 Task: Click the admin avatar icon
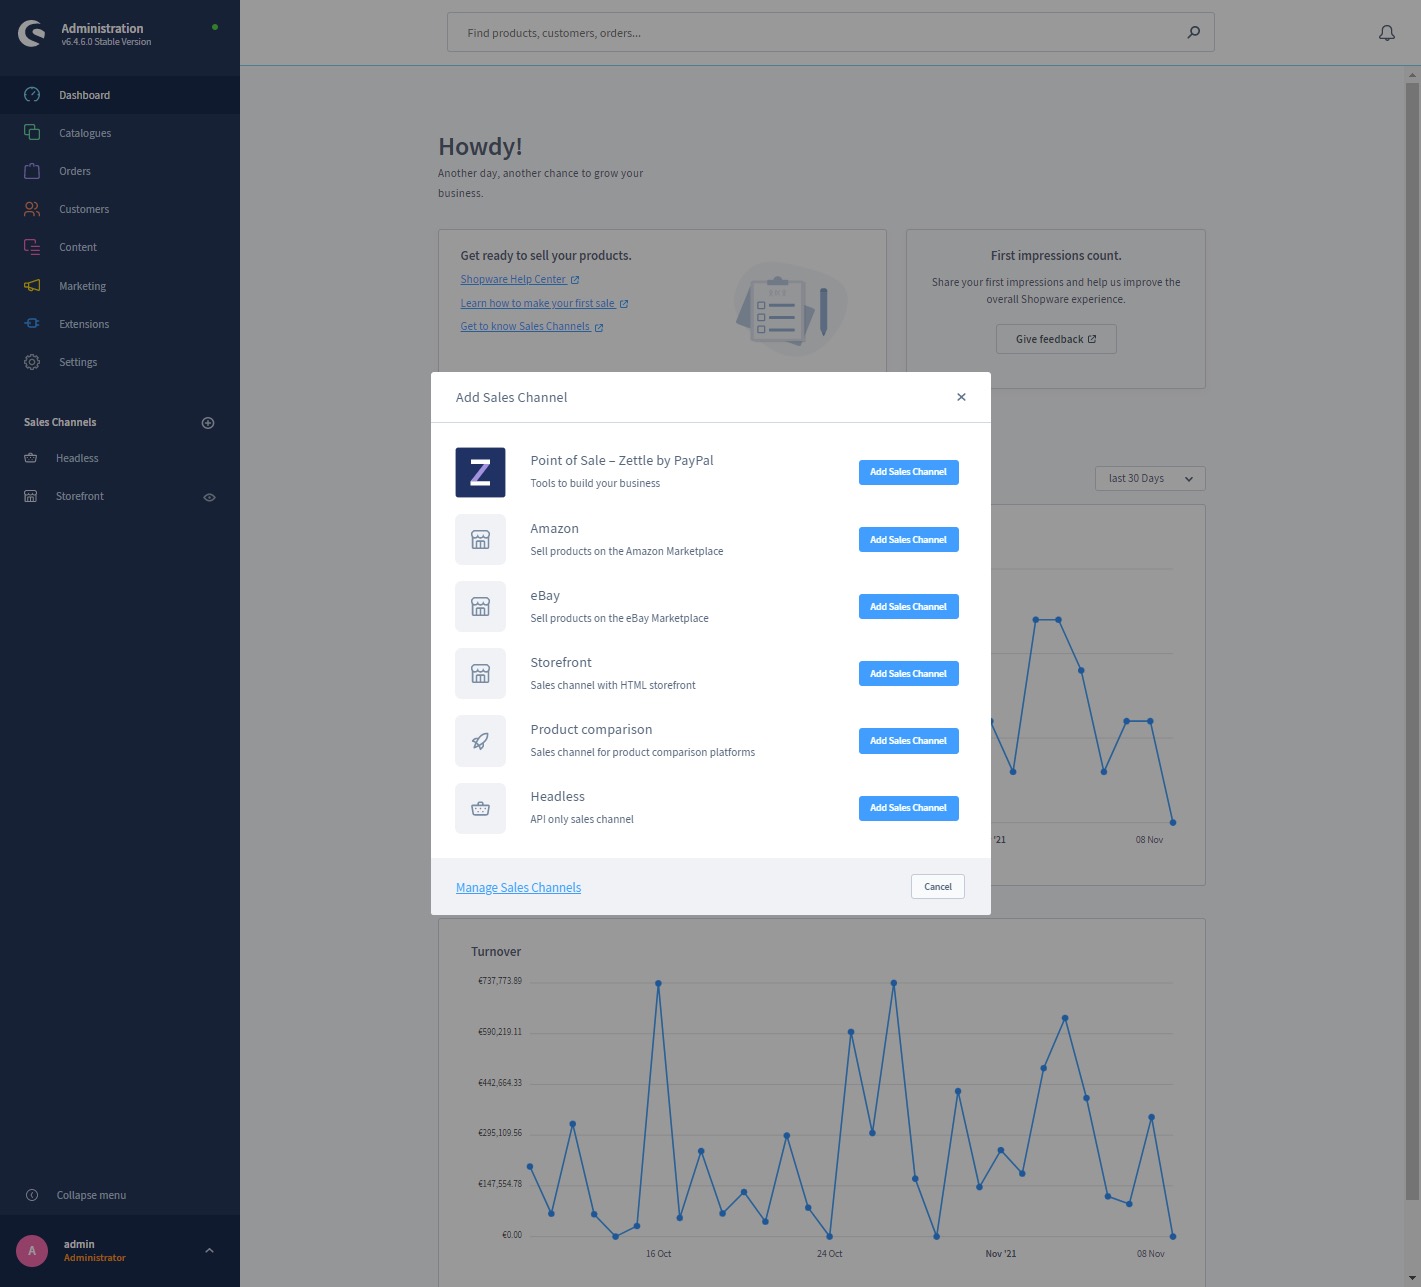pos(32,1251)
